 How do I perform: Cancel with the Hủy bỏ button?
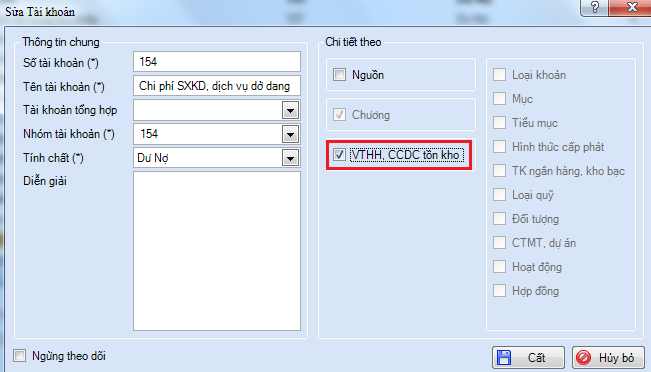pyautogui.click(x=608, y=358)
